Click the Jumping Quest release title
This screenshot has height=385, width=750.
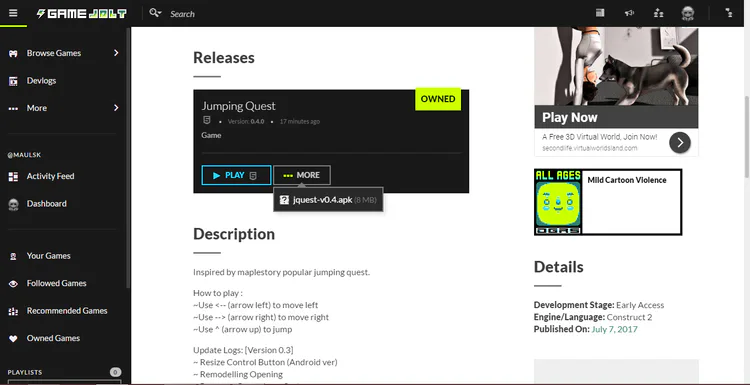pyautogui.click(x=238, y=106)
